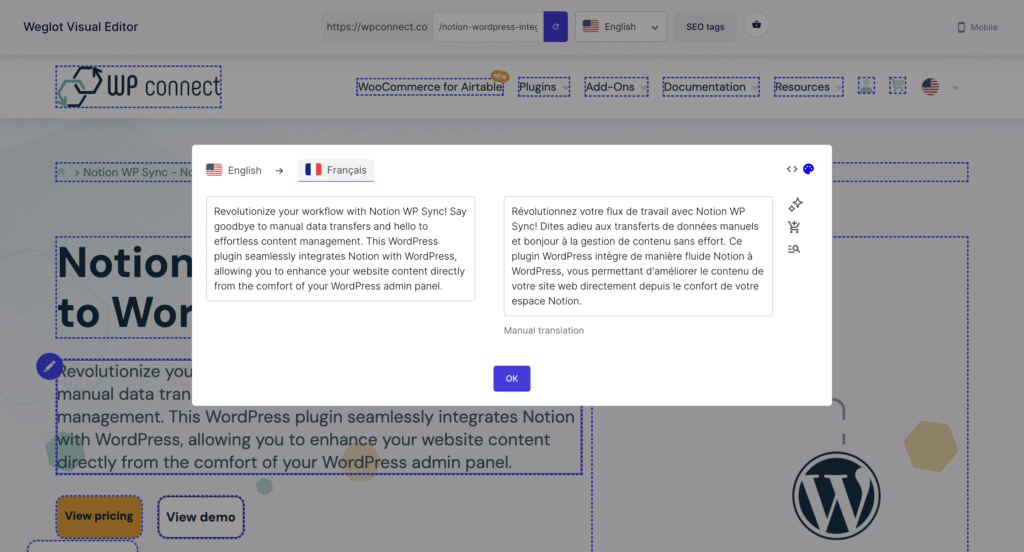Click the WordPress logo image
Viewport: 1024px width, 552px height.
coord(836,496)
